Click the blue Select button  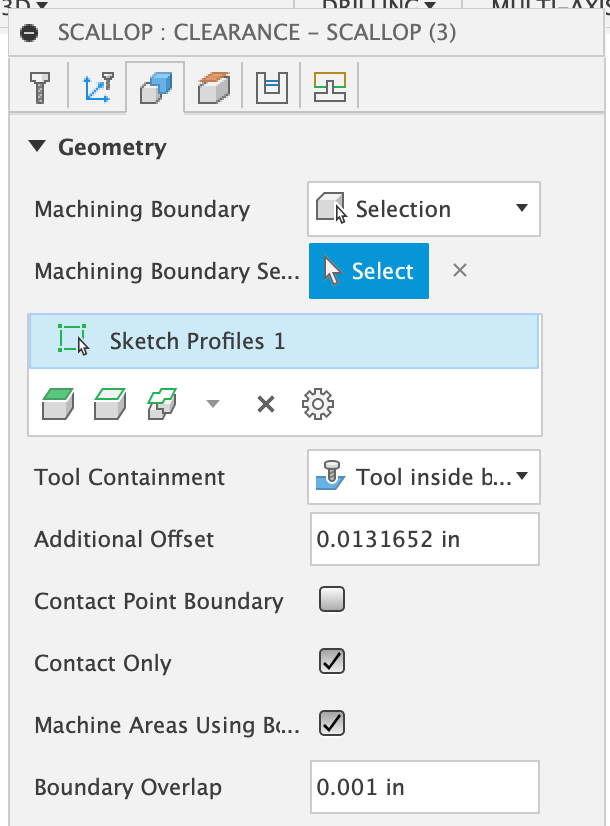(369, 271)
